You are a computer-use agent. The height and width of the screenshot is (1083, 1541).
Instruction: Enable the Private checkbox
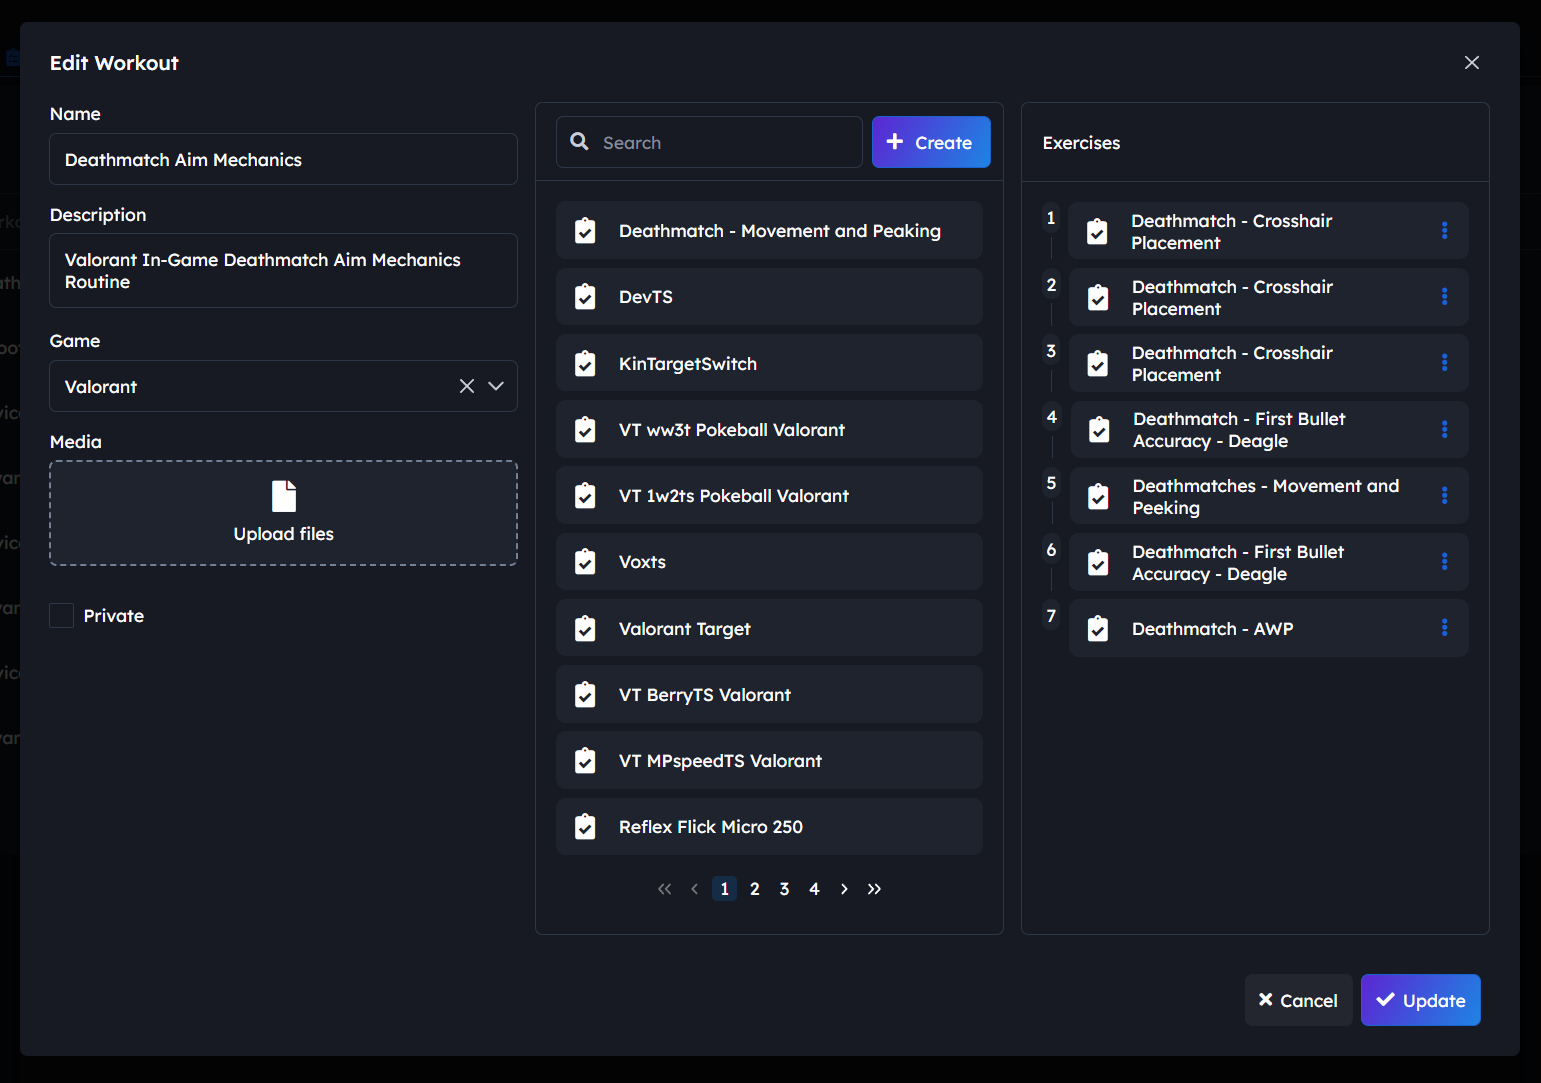[x=62, y=616]
